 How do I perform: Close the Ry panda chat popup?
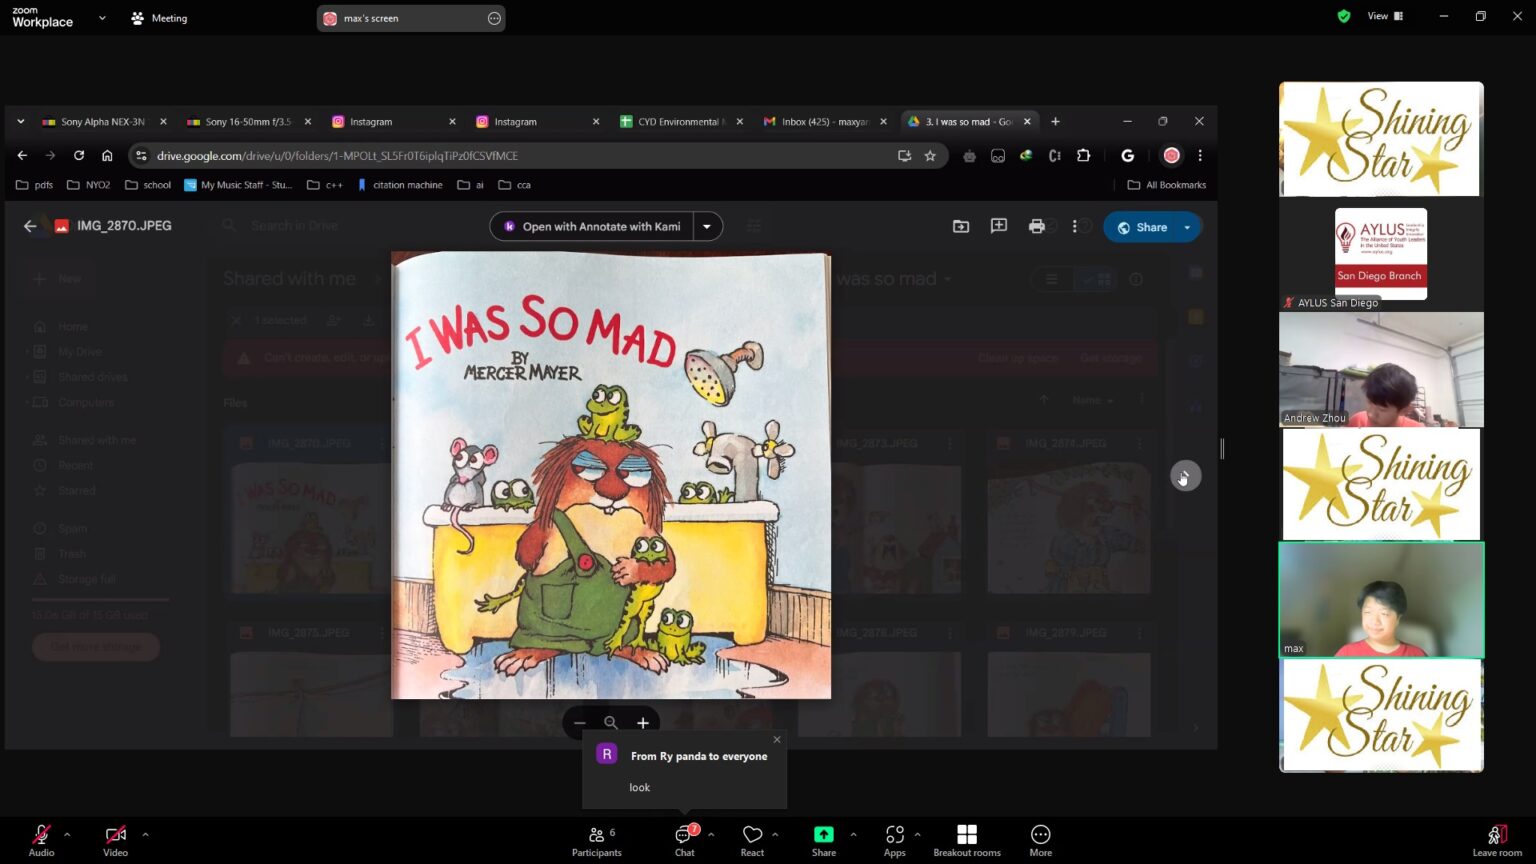click(x=777, y=740)
